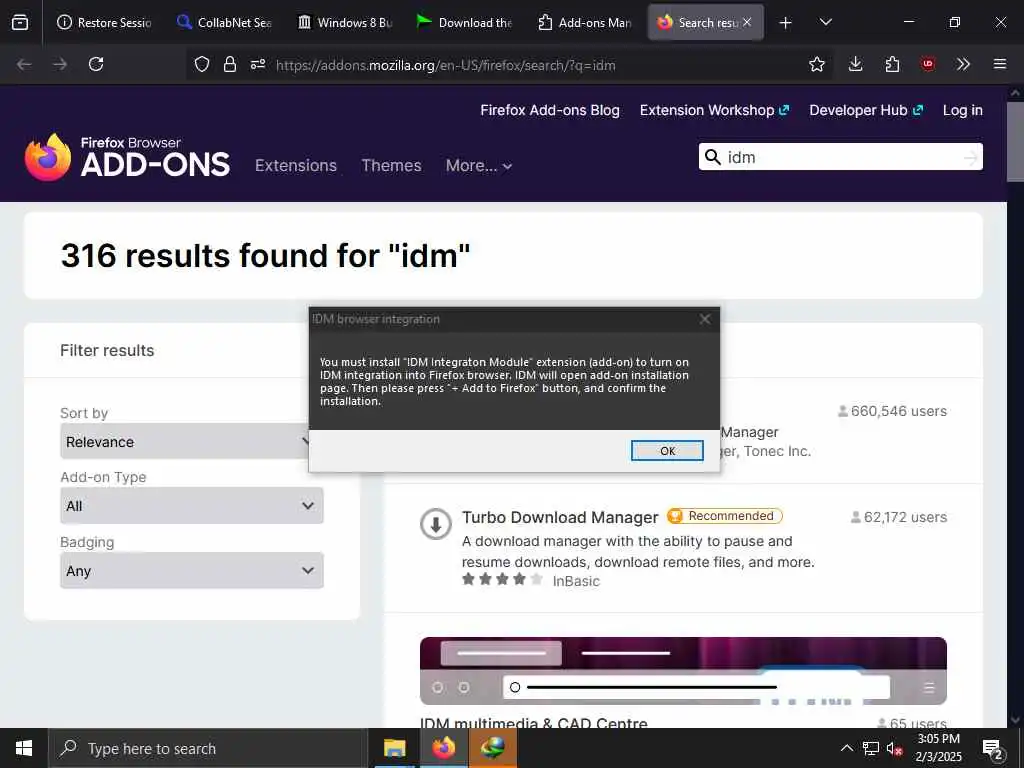Open Firefox View icon in tab bar

point(20,22)
